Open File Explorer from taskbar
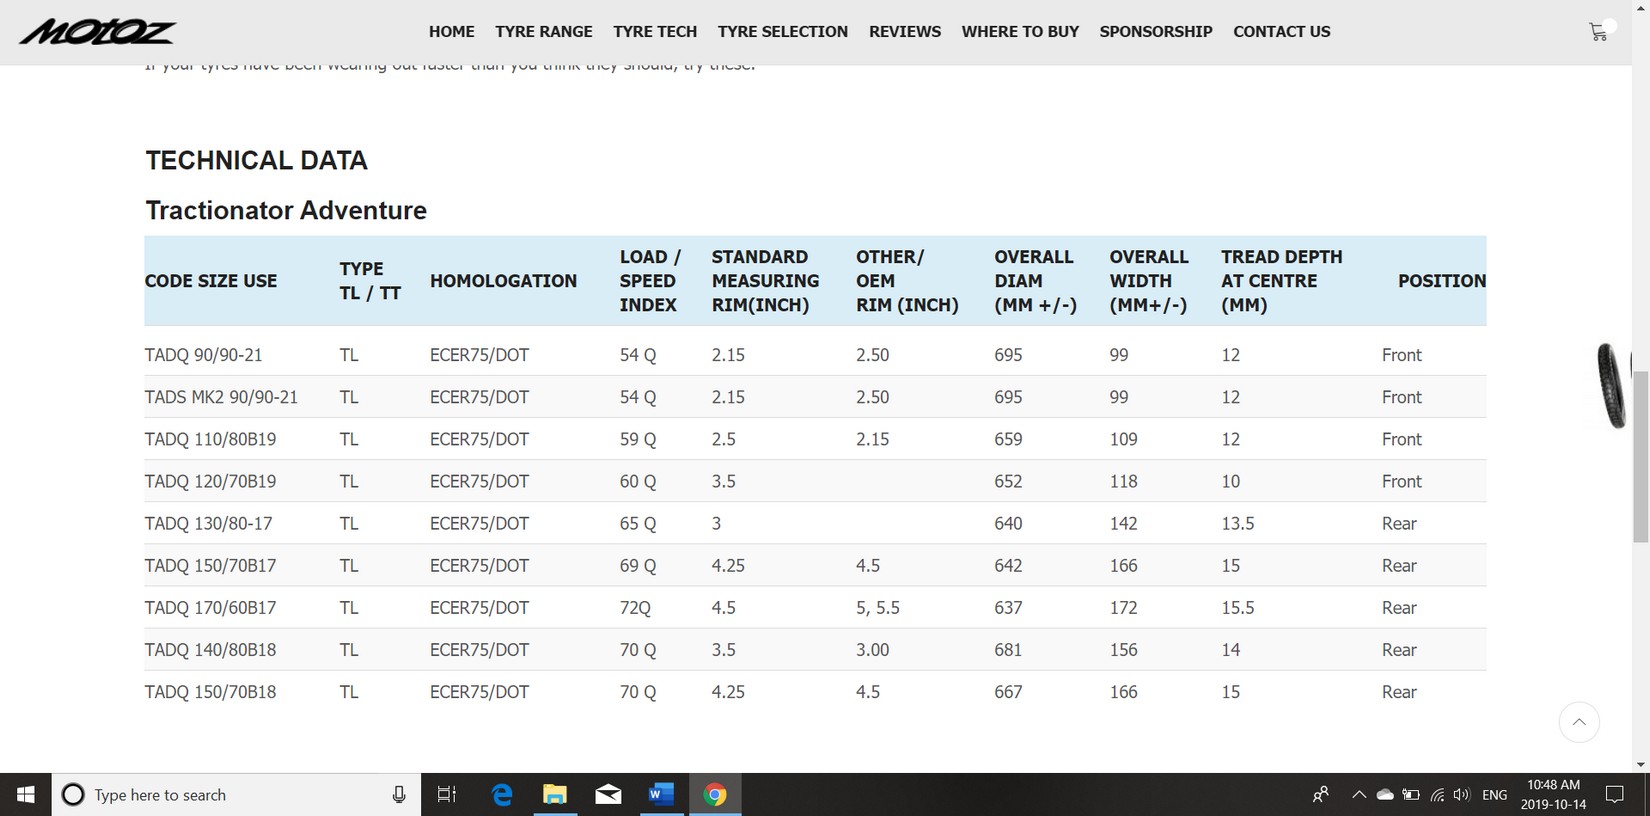 point(555,795)
